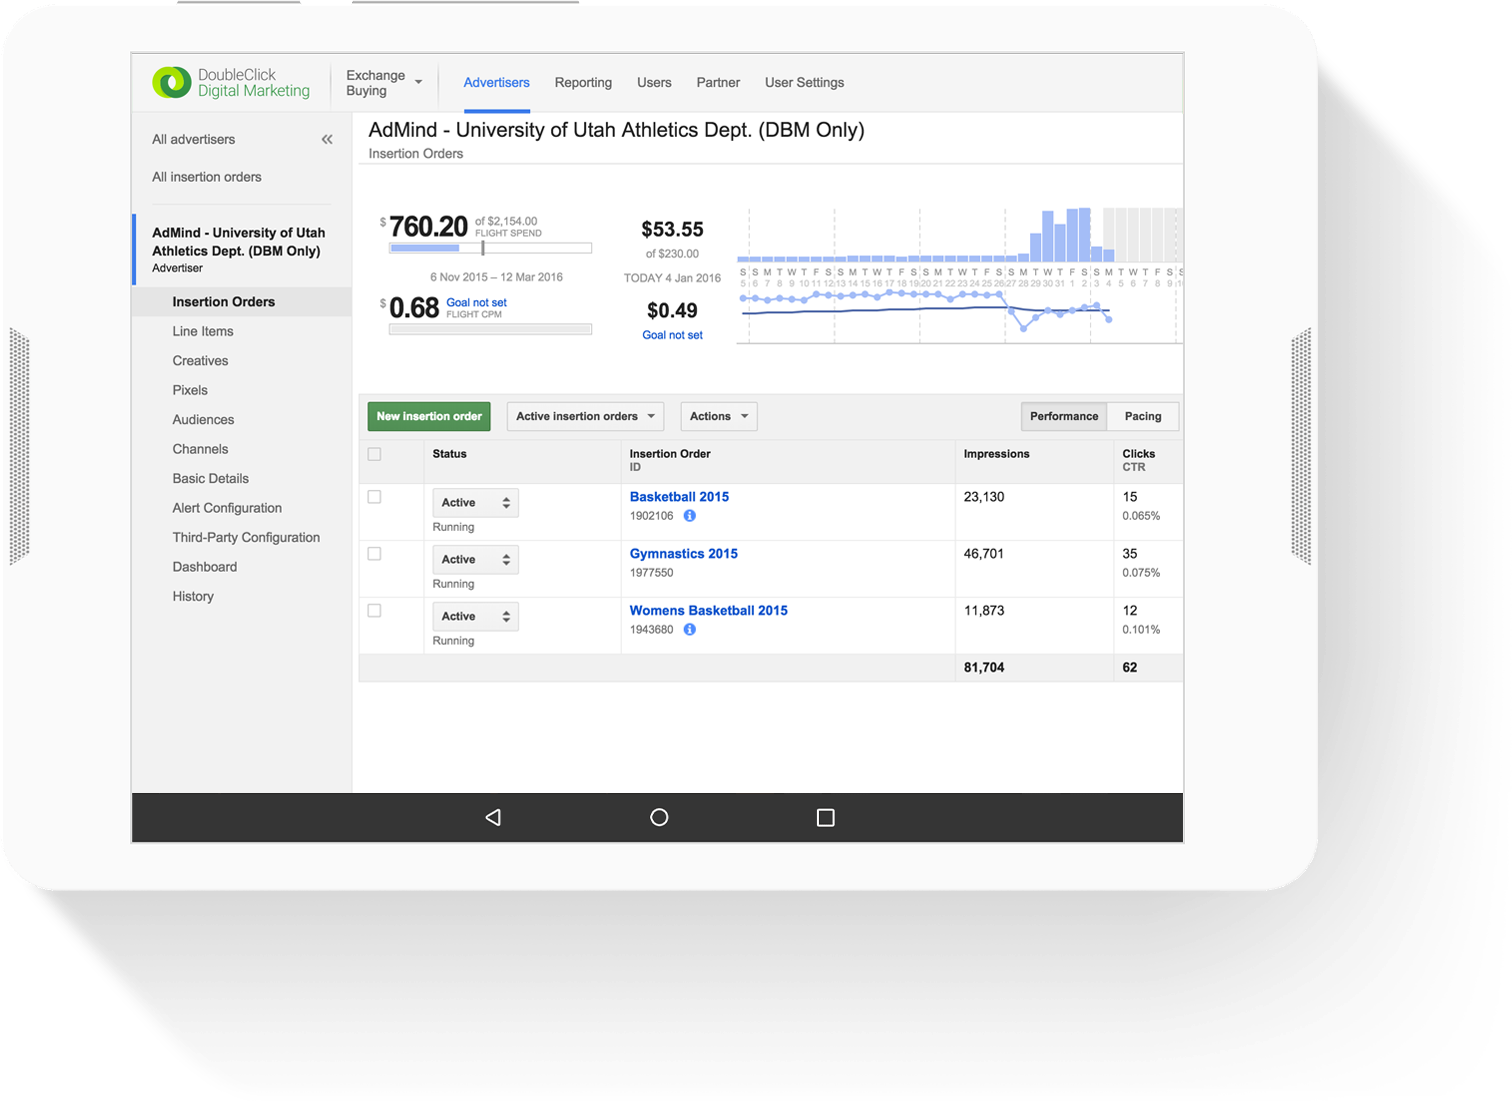Open Creatives in sidebar
This screenshot has width=1512, height=1101.
(200, 361)
